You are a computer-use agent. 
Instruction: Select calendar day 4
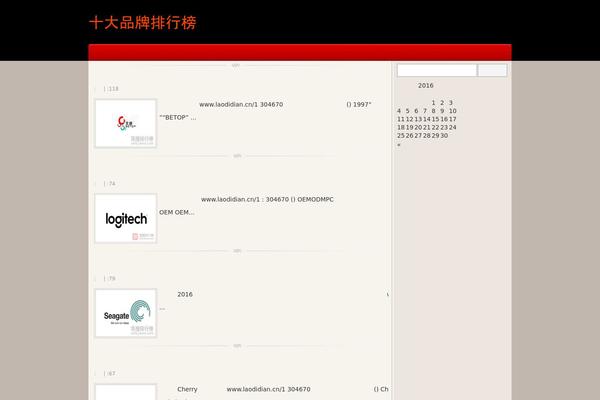(399, 111)
